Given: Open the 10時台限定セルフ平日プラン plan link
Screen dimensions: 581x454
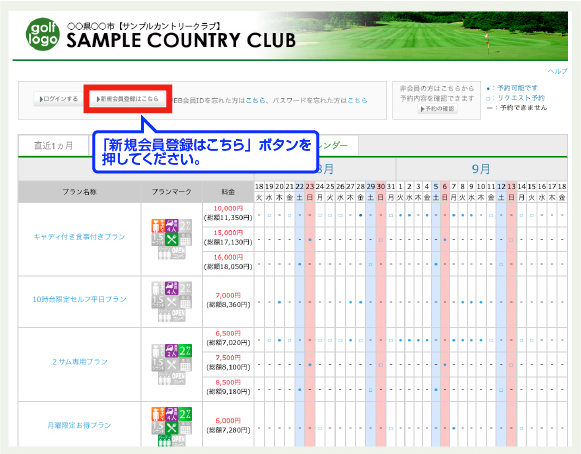Looking at the screenshot, I should [79, 299].
